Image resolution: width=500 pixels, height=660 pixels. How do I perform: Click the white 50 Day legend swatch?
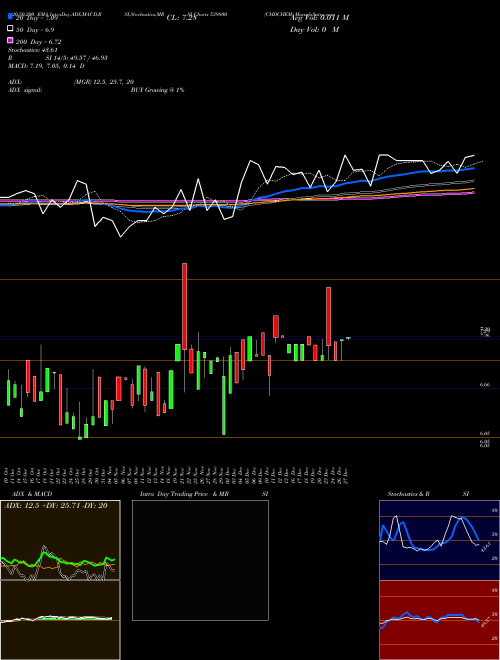coord(10,29)
